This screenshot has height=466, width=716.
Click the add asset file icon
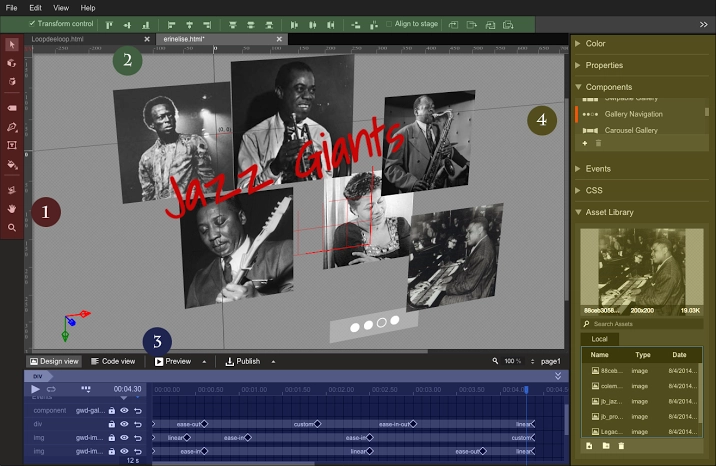[x=589, y=446]
